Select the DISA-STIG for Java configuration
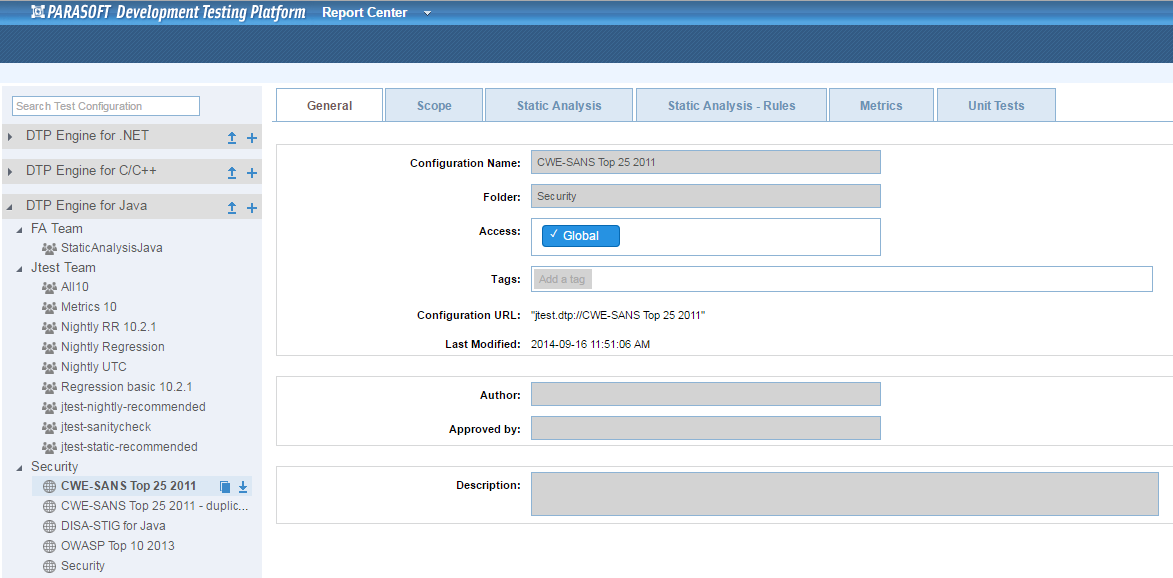 coord(114,526)
